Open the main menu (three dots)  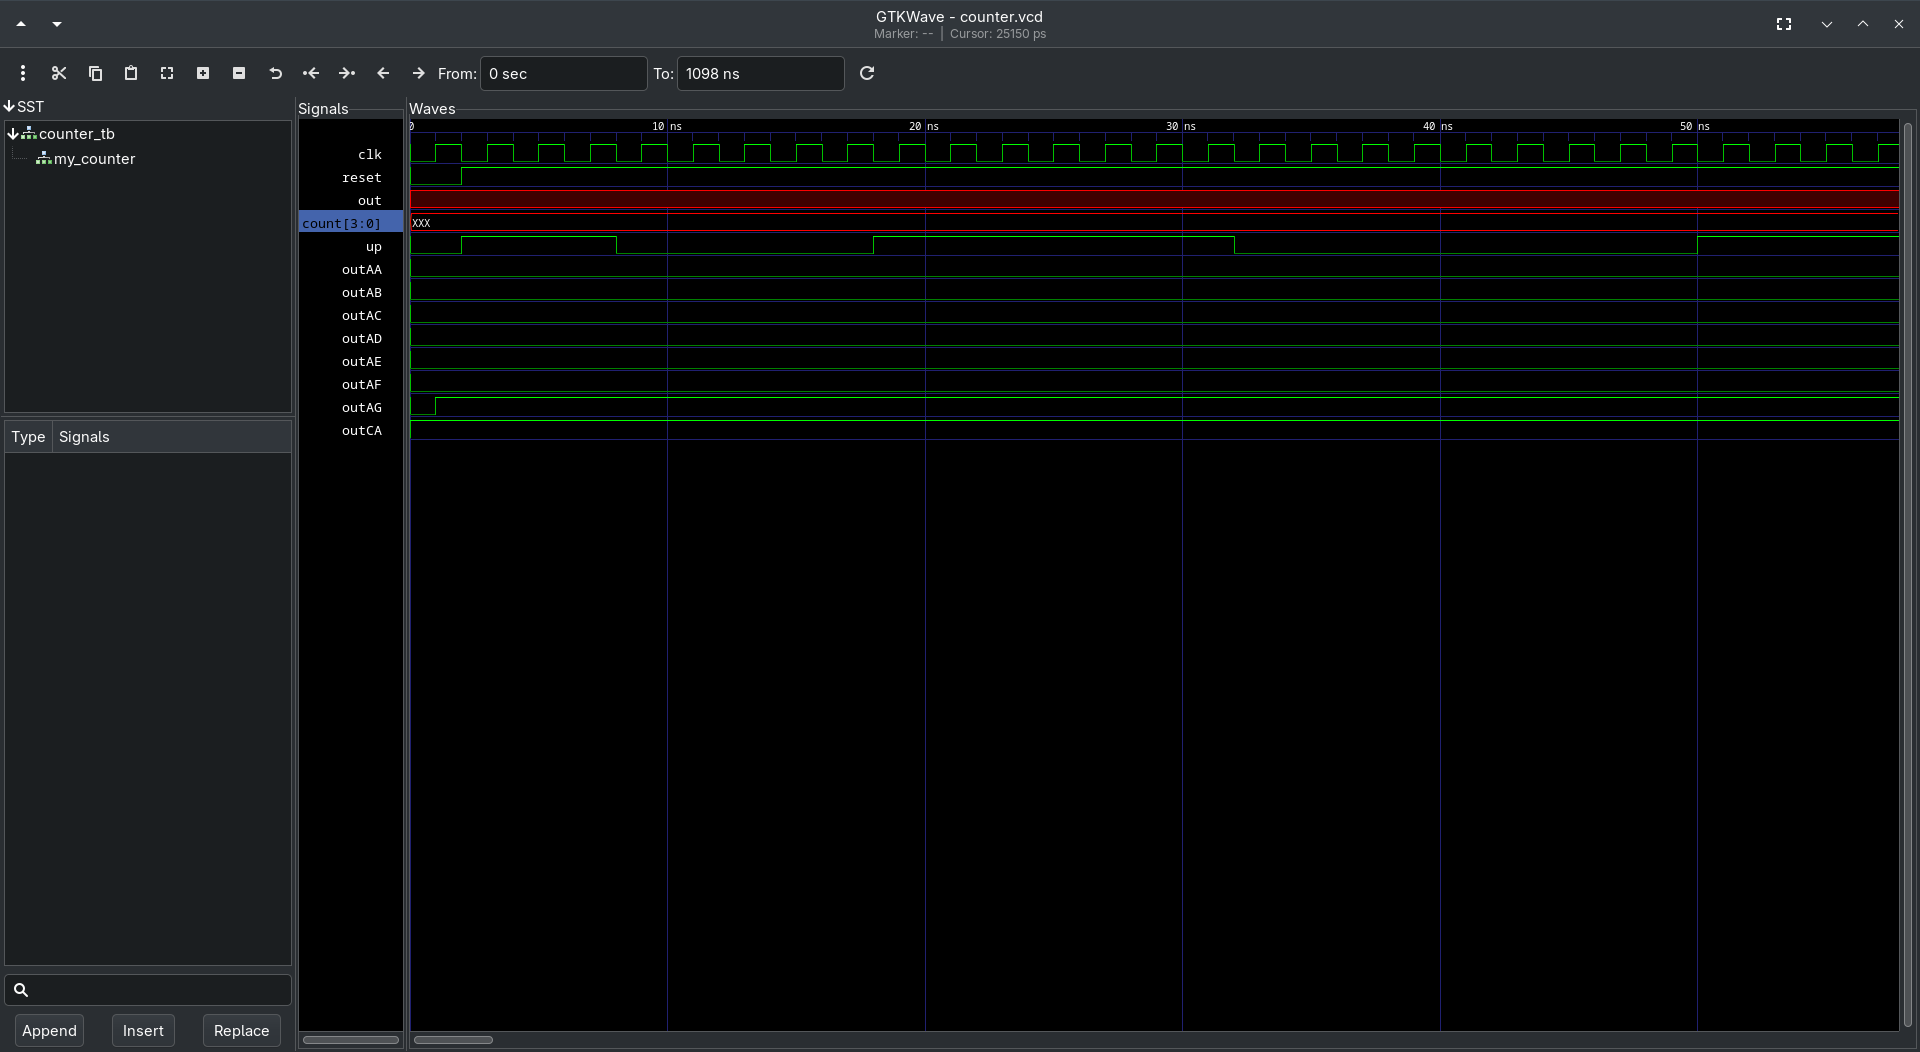[x=23, y=73]
